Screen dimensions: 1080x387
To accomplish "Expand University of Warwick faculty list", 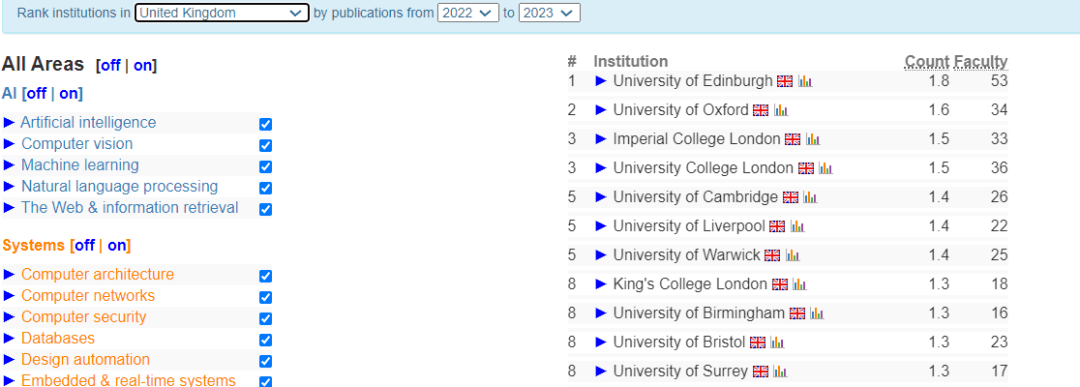I will (601, 255).
